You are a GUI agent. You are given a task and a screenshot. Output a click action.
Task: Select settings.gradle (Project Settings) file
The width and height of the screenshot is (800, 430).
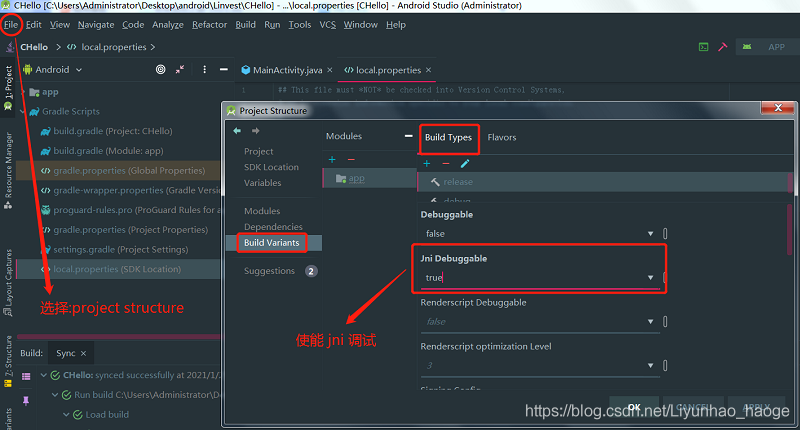pyautogui.click(x=120, y=249)
